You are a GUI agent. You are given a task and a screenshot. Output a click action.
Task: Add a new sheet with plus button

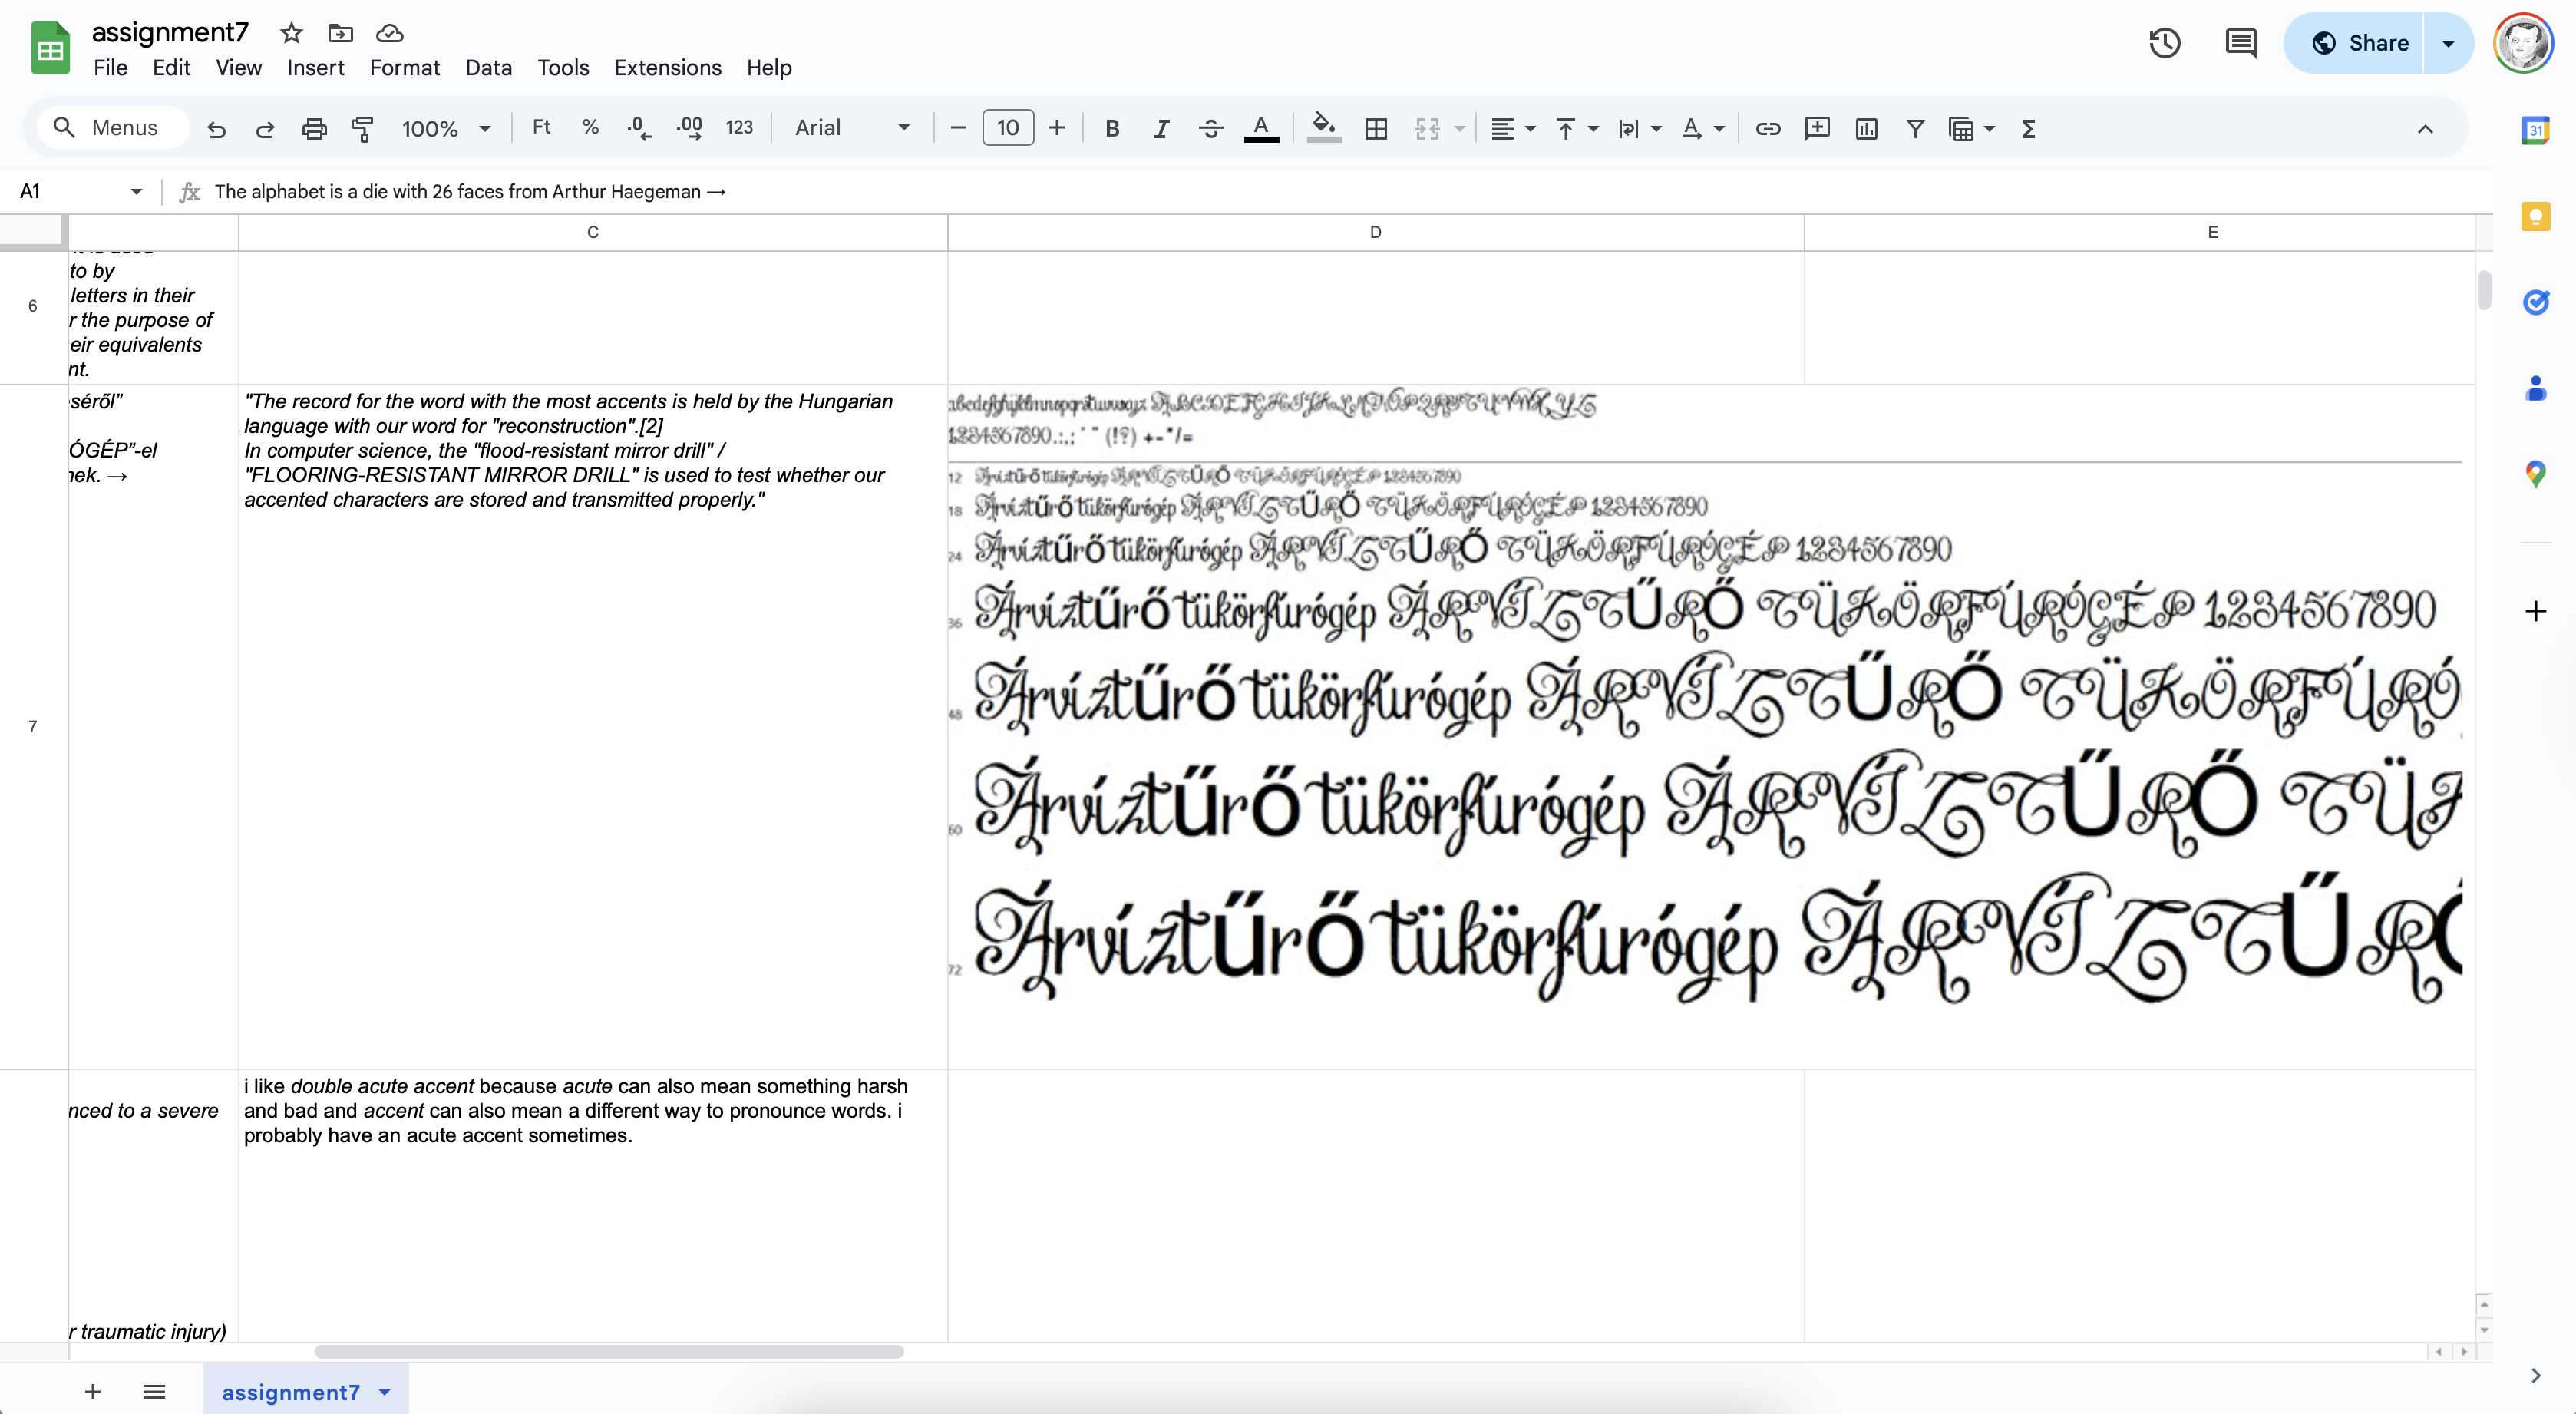[x=92, y=1392]
